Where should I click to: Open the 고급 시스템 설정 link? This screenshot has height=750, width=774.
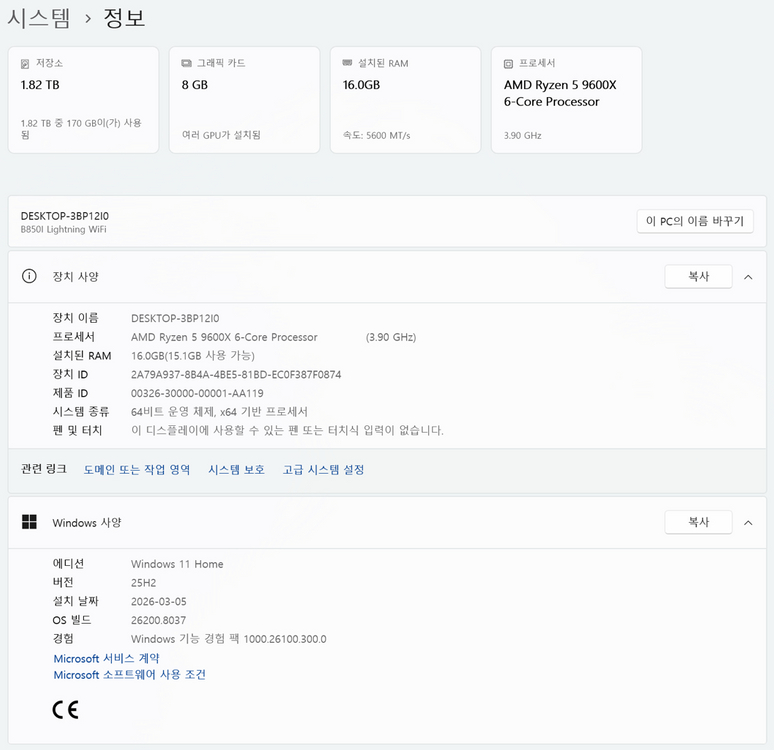pyautogui.click(x=323, y=469)
